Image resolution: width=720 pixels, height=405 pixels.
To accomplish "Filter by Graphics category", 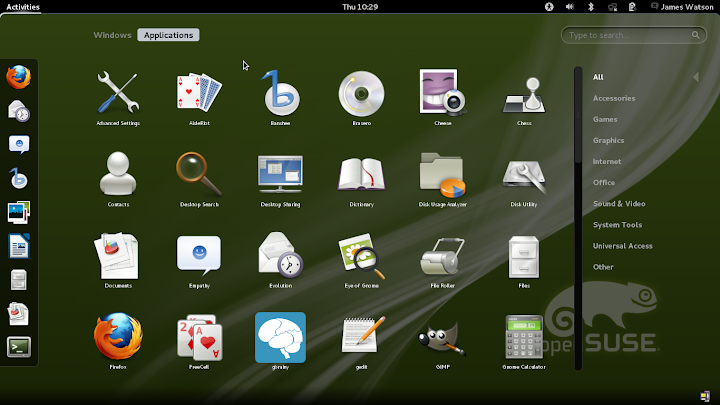I will [x=608, y=141].
